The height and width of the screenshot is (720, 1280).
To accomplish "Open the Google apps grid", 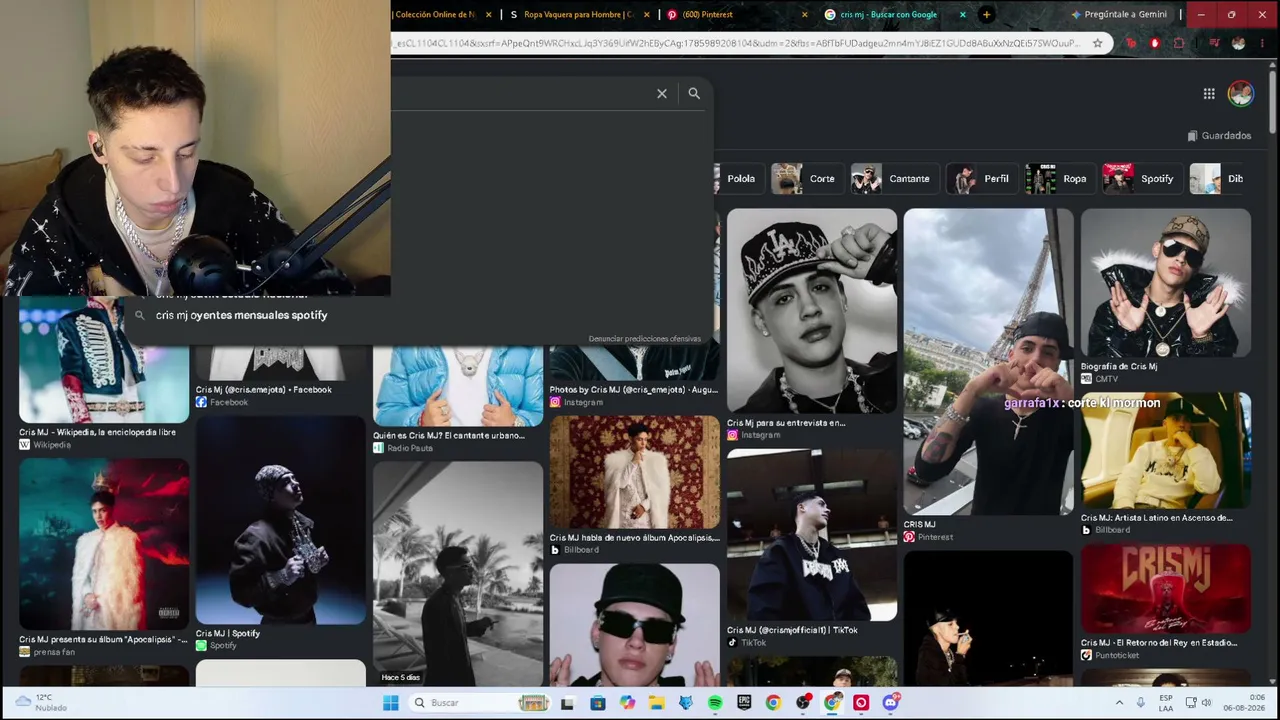I will pyautogui.click(x=1209, y=93).
